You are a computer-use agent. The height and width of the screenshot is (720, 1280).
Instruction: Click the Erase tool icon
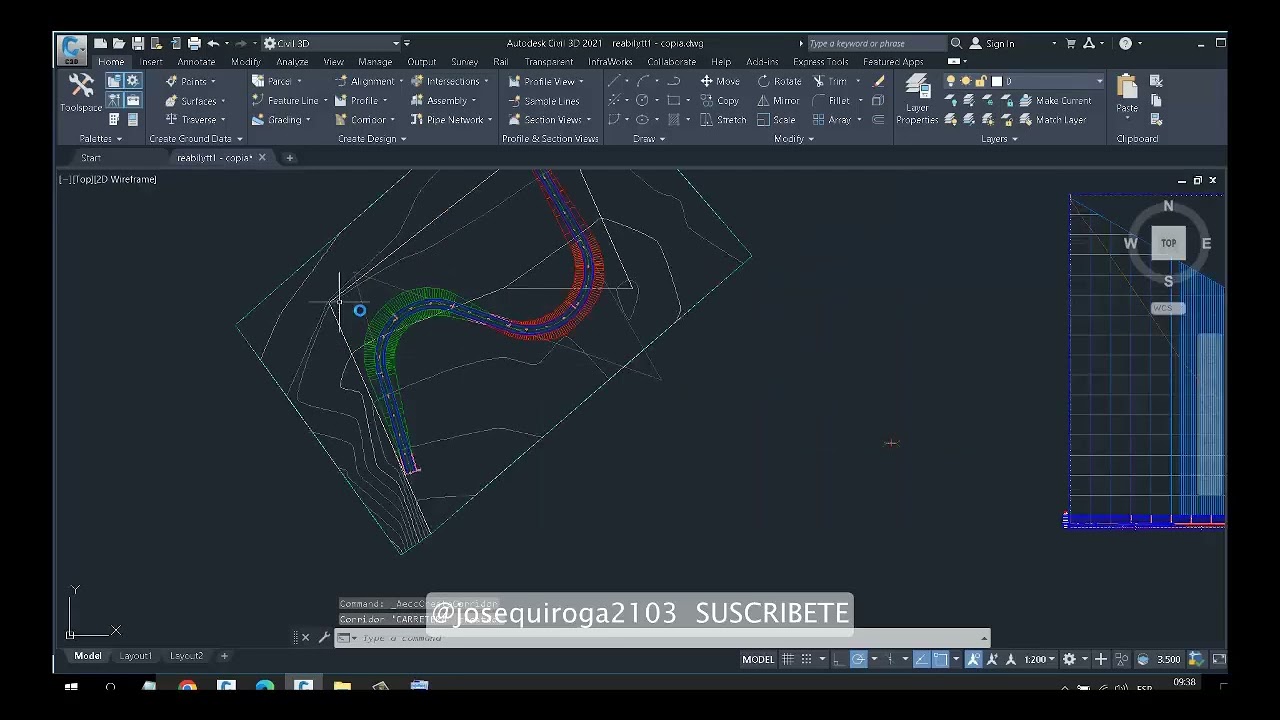coord(878,81)
